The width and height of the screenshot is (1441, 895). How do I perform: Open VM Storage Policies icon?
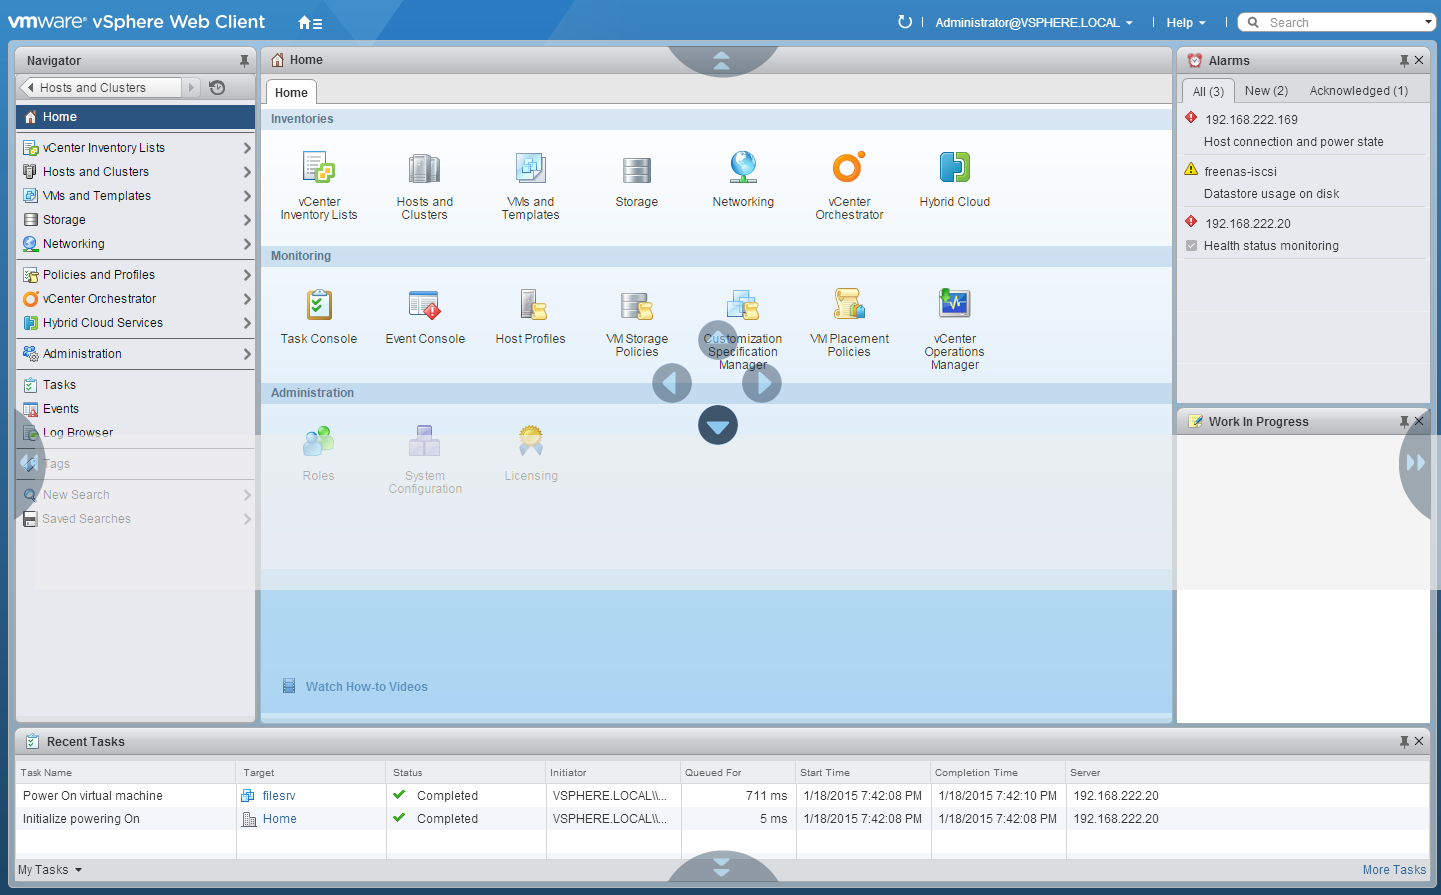(x=637, y=305)
